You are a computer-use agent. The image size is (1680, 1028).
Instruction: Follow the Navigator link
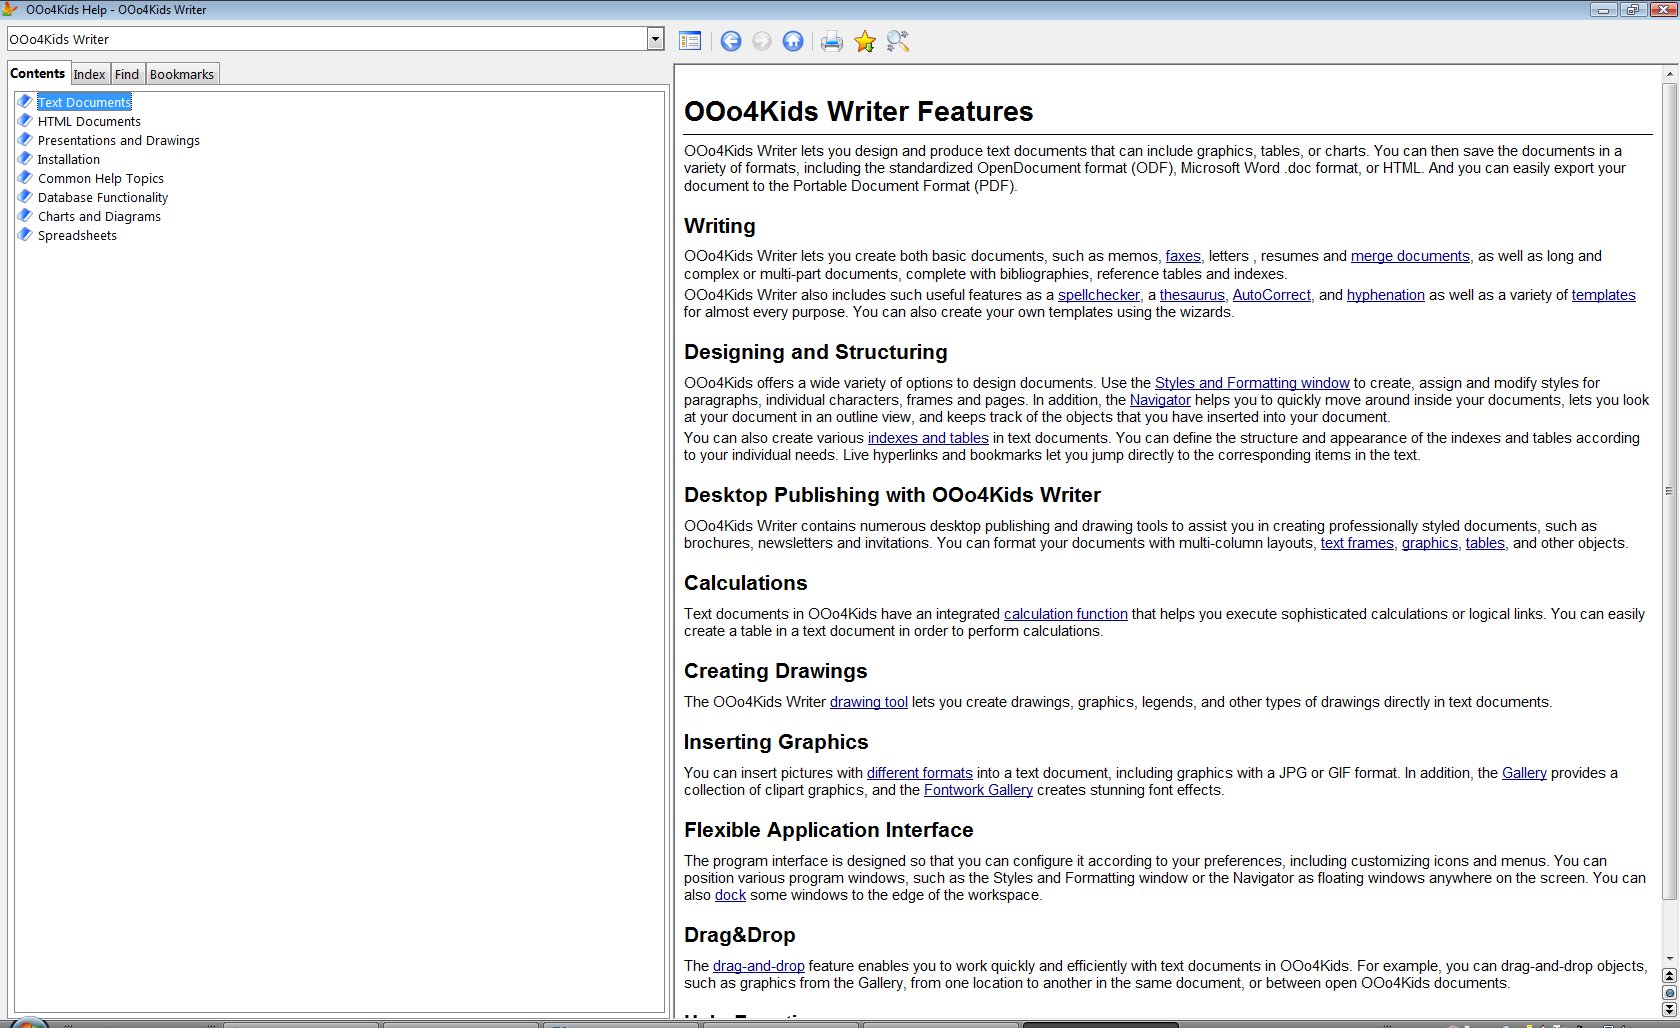tap(1160, 400)
